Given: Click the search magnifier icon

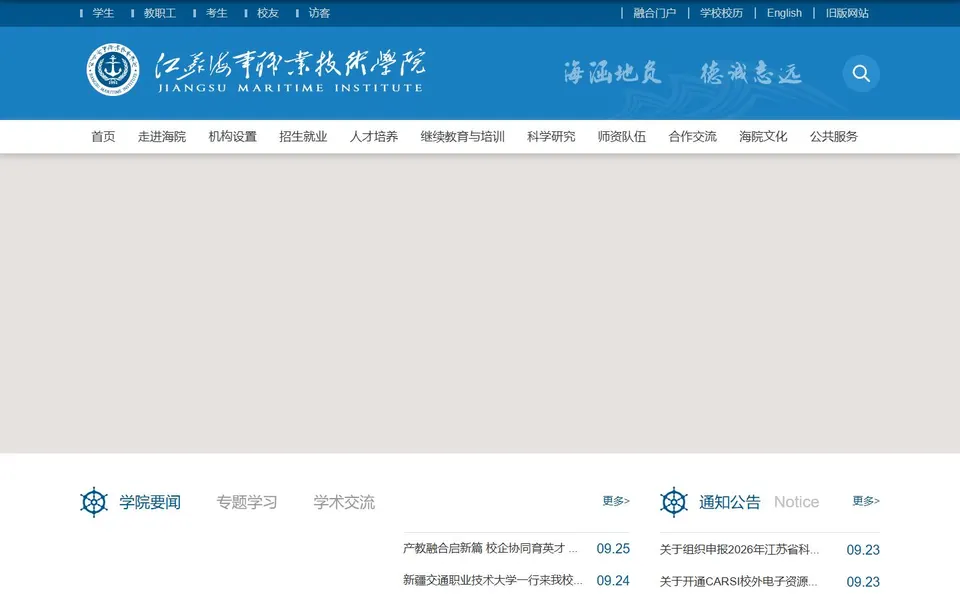Looking at the screenshot, I should pyautogui.click(x=861, y=73).
